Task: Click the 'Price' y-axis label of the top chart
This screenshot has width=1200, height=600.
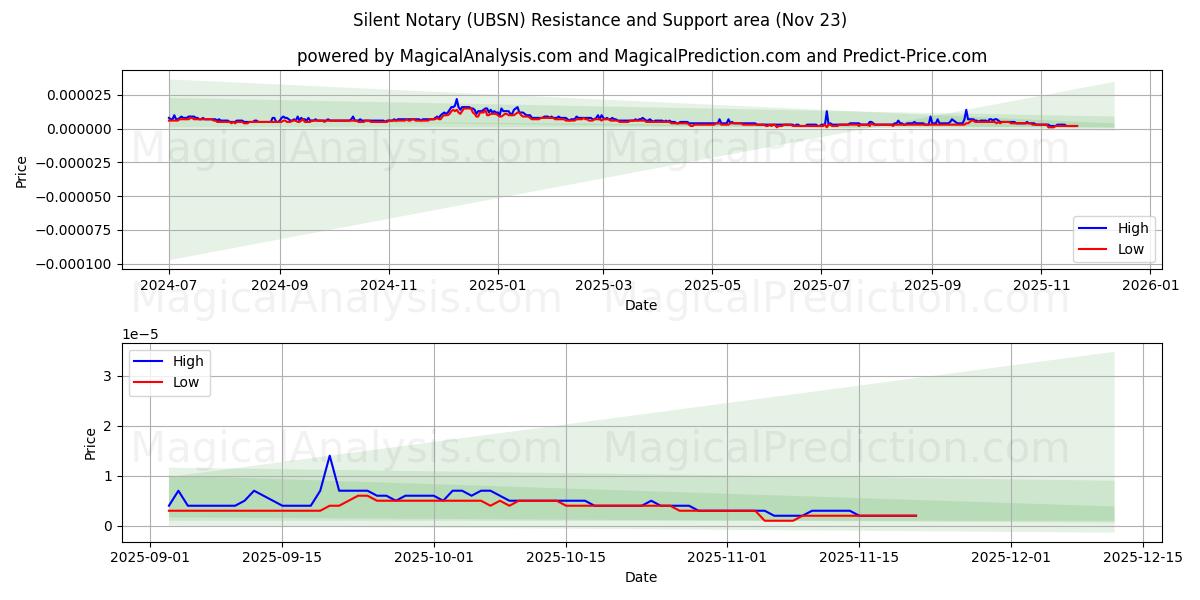Action: [x=21, y=170]
